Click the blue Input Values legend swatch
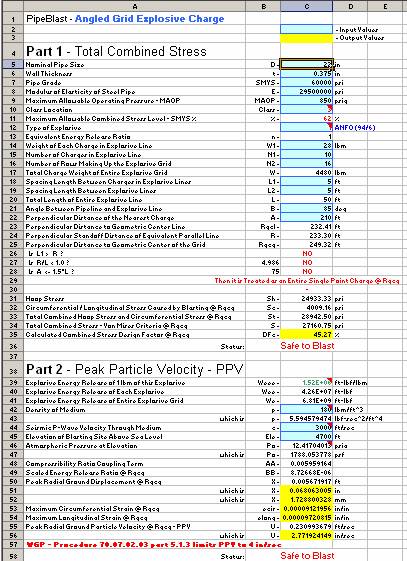This screenshot has height=561, width=407. point(307,29)
